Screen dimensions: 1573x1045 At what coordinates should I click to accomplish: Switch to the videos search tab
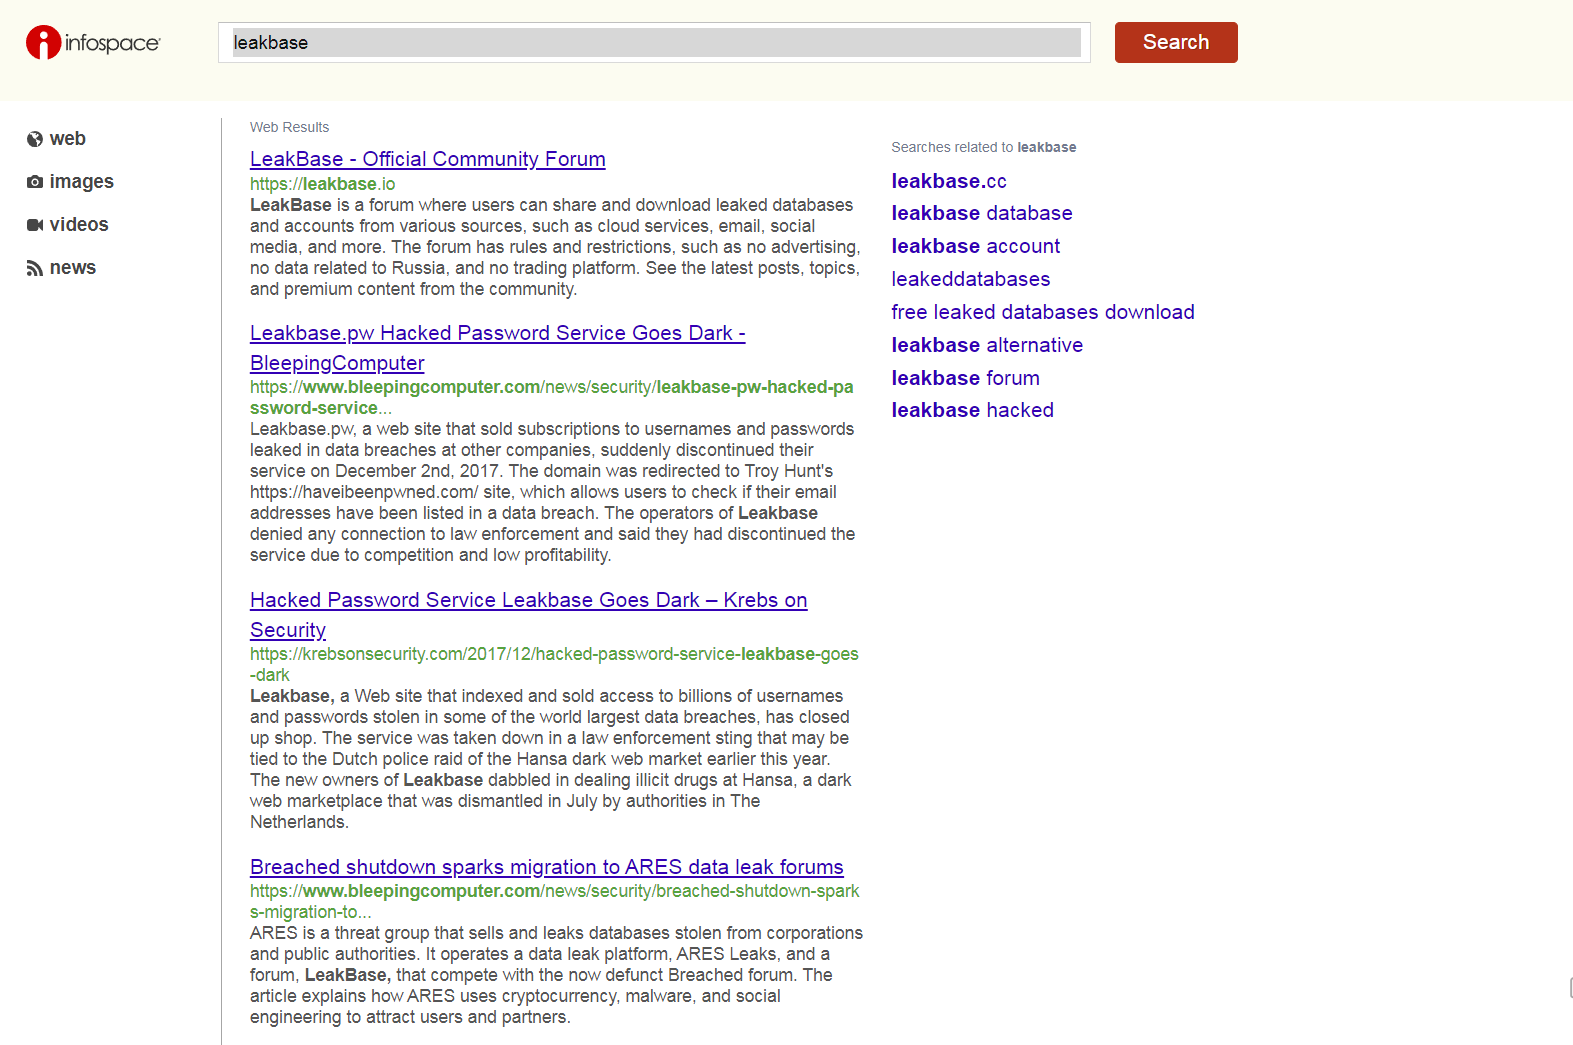(x=79, y=225)
